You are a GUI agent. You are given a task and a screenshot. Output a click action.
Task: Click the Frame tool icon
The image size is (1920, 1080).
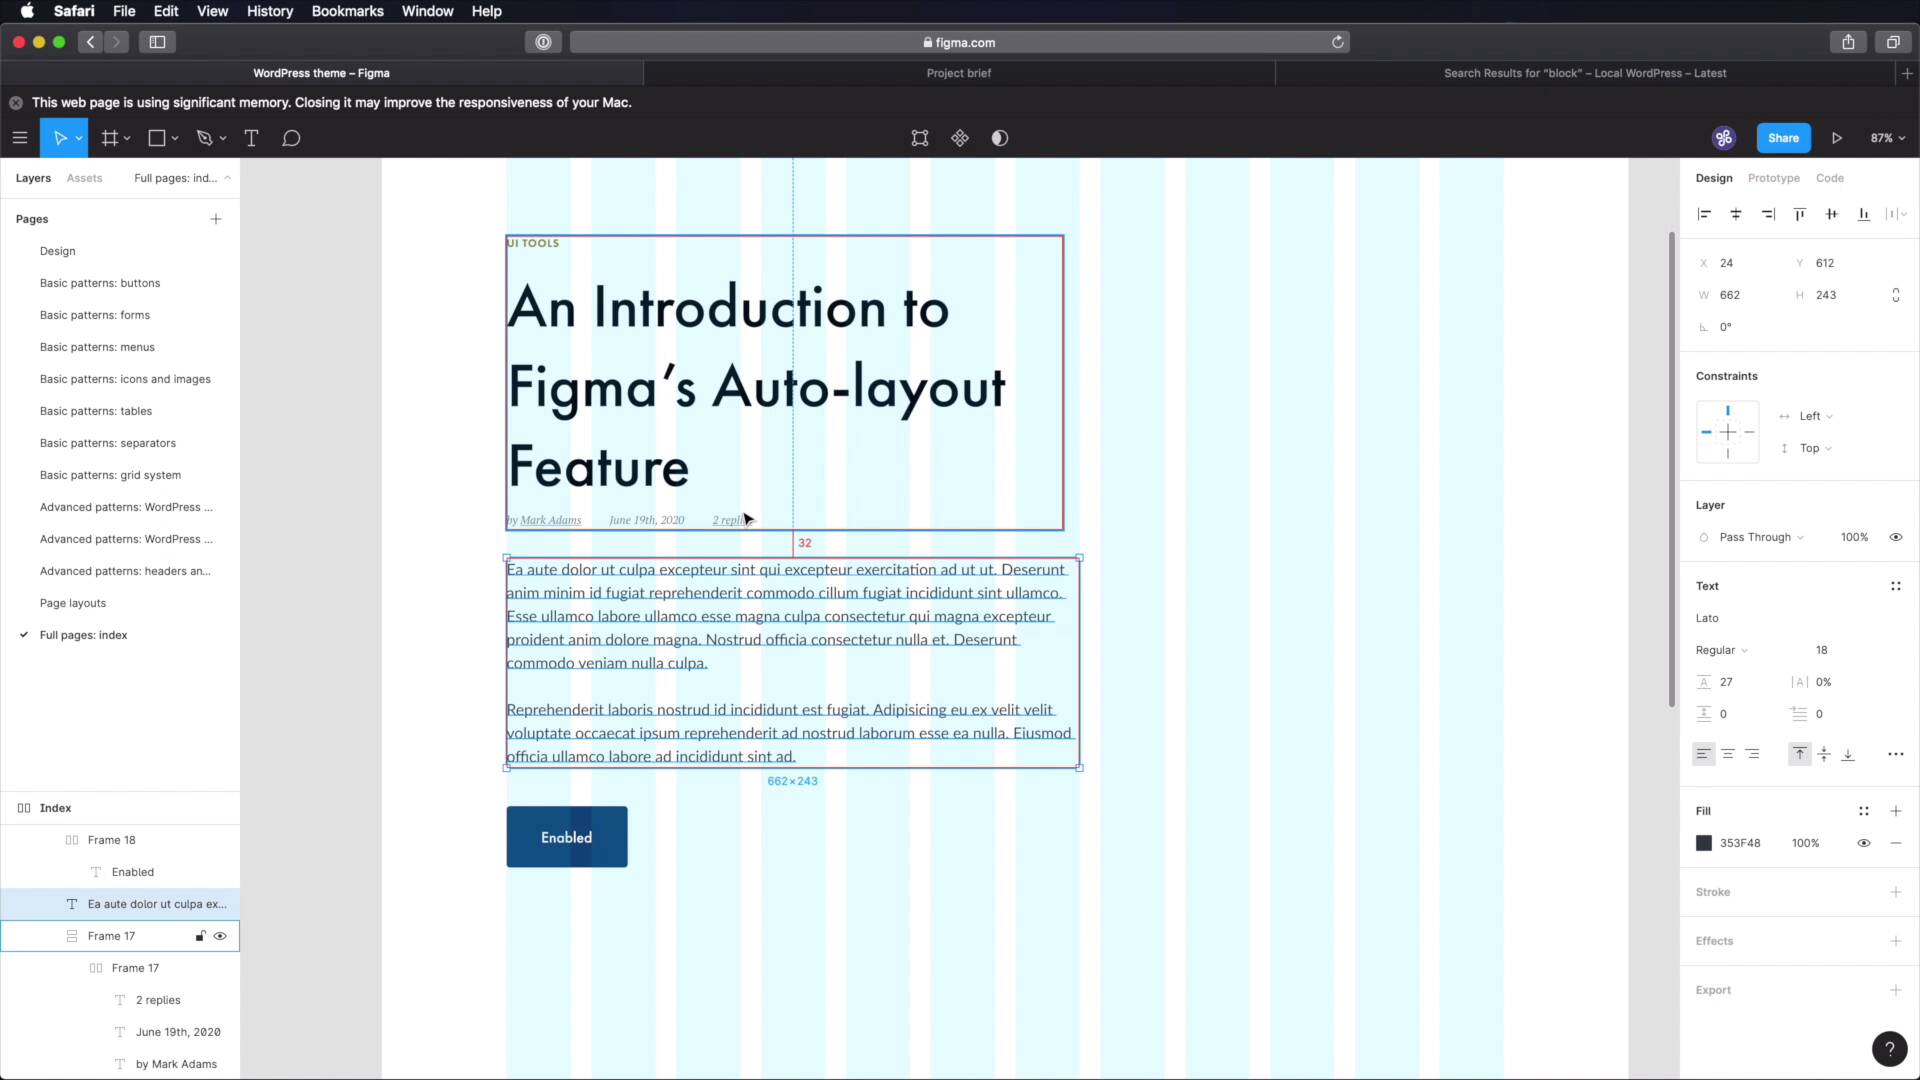coord(110,138)
